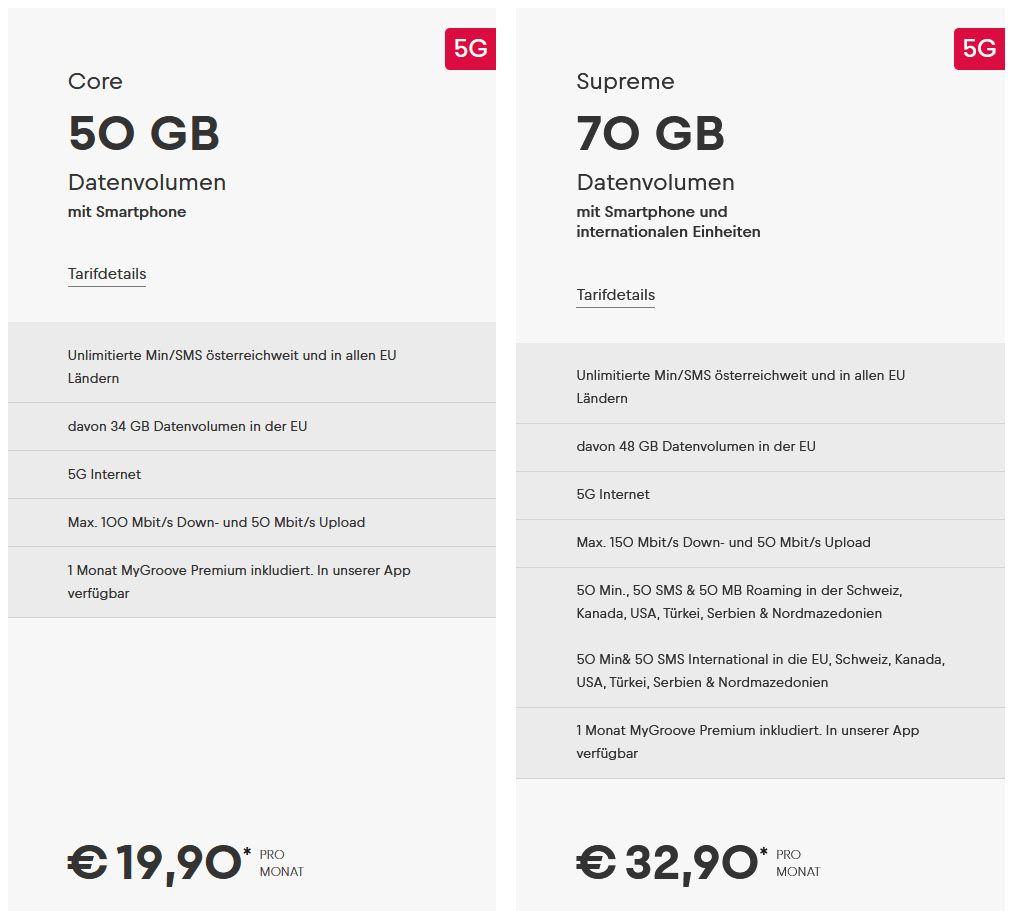1012x911 pixels.
Task: Click the 50 GB data volume heading
Action: click(144, 134)
